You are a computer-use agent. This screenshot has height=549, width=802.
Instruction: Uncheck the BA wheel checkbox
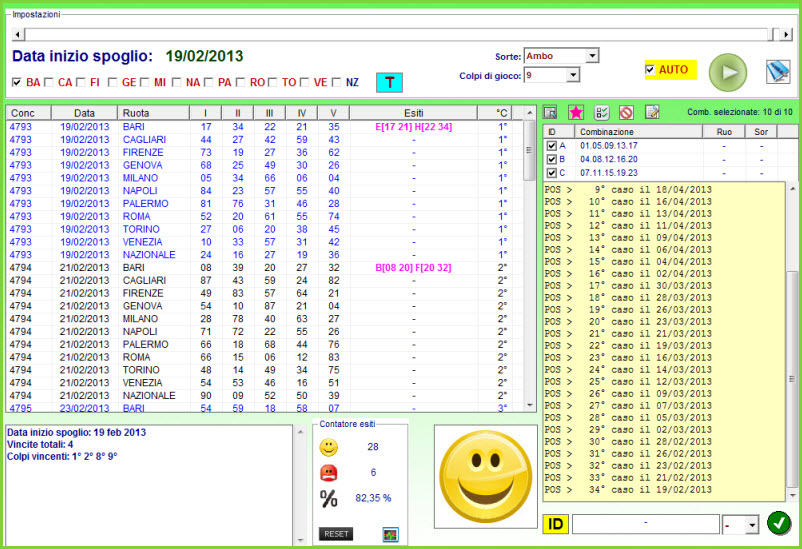[17, 82]
